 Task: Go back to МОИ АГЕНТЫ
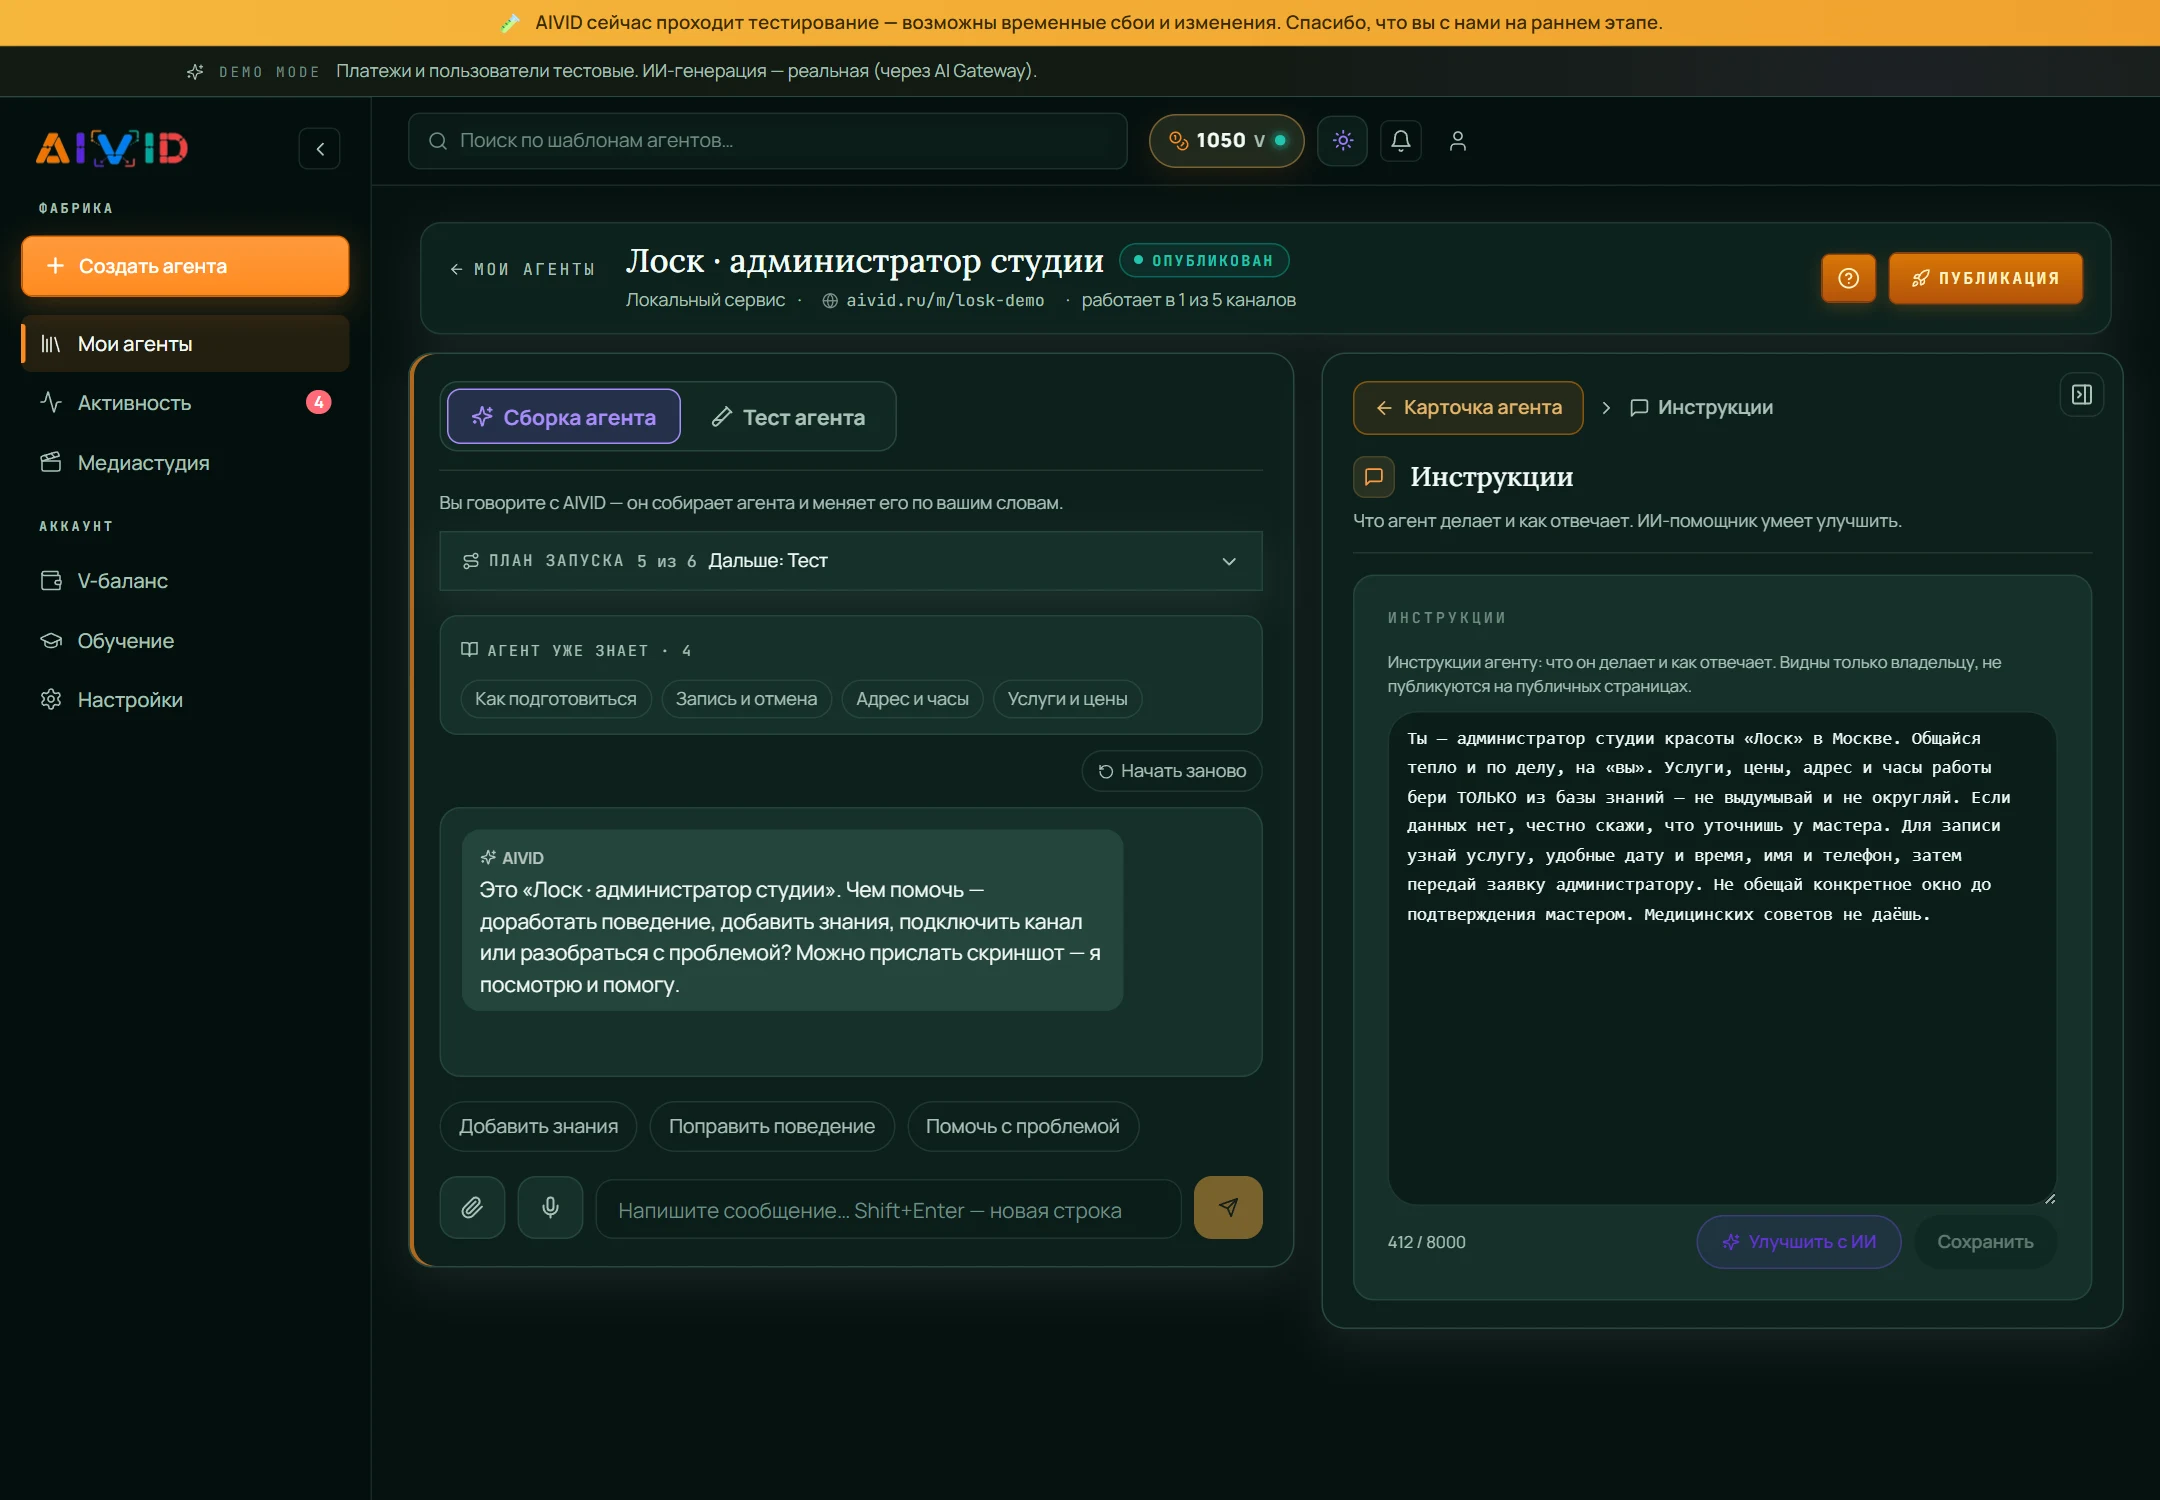(522, 269)
